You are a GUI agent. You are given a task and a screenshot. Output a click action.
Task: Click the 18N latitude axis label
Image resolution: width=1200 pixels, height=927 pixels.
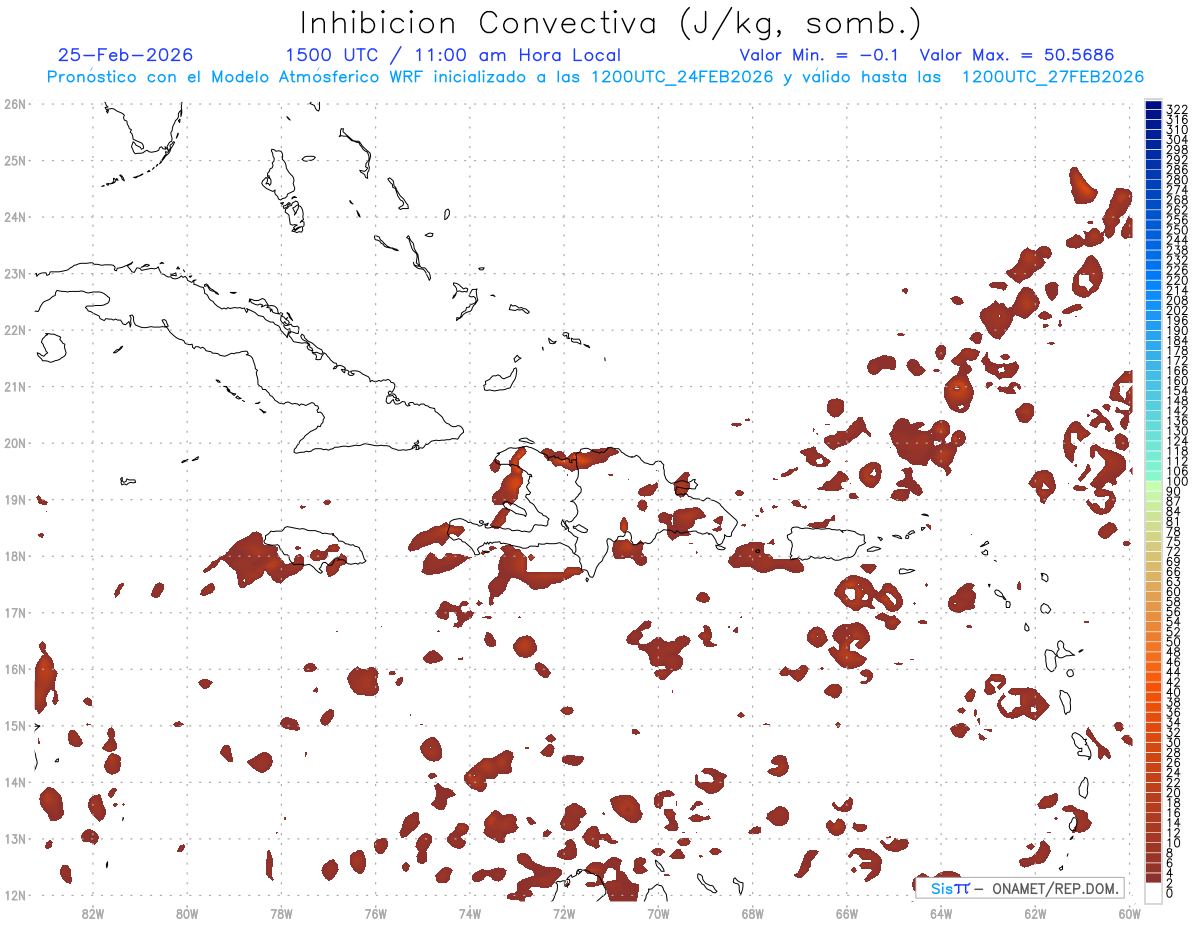[x=15, y=556]
